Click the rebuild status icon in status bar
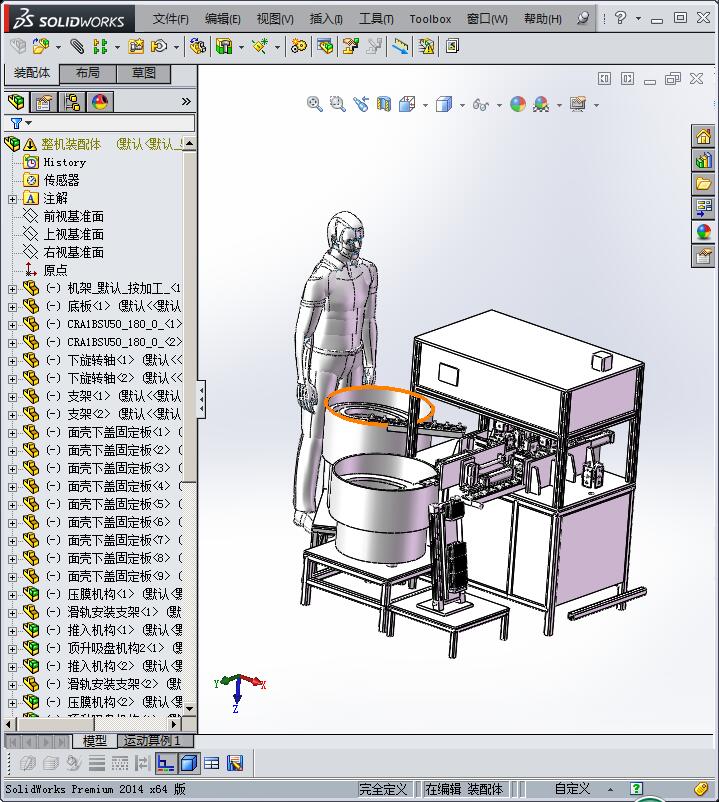 [701, 789]
